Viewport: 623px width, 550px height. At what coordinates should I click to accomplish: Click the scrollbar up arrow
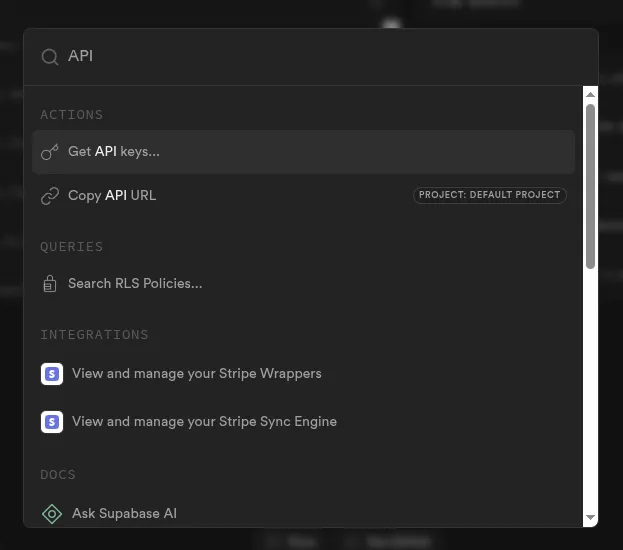(x=590, y=94)
